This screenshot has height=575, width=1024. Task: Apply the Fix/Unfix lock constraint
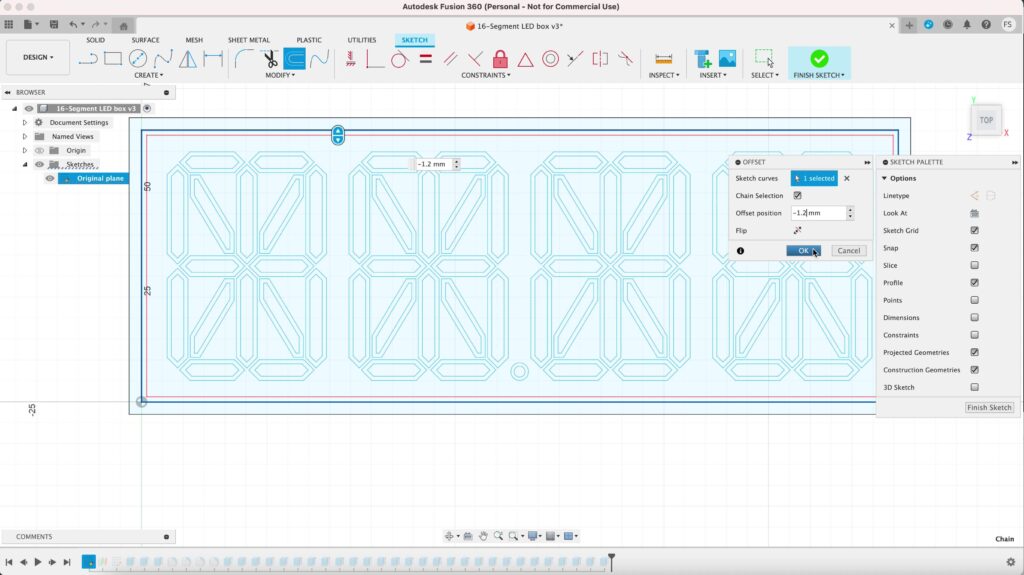(500, 59)
